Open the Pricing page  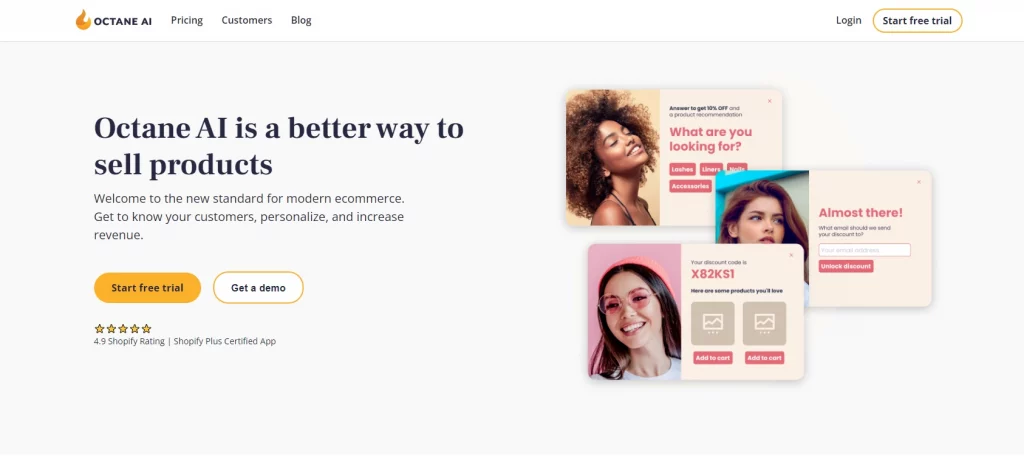coord(187,20)
